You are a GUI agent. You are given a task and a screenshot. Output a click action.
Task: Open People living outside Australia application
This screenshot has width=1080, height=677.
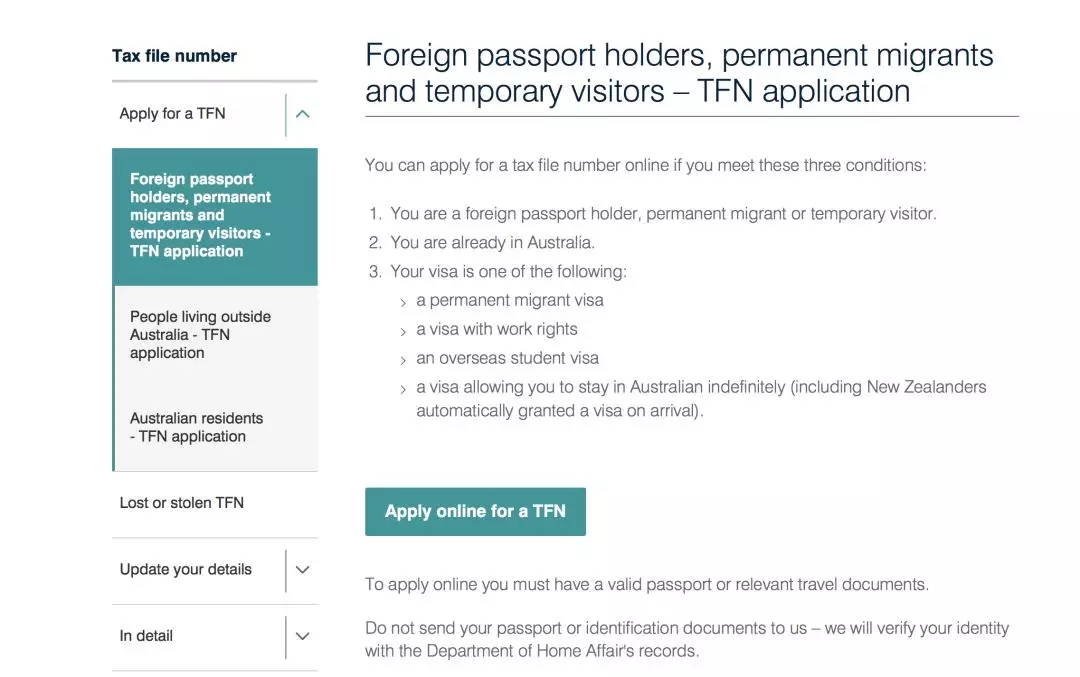point(200,335)
